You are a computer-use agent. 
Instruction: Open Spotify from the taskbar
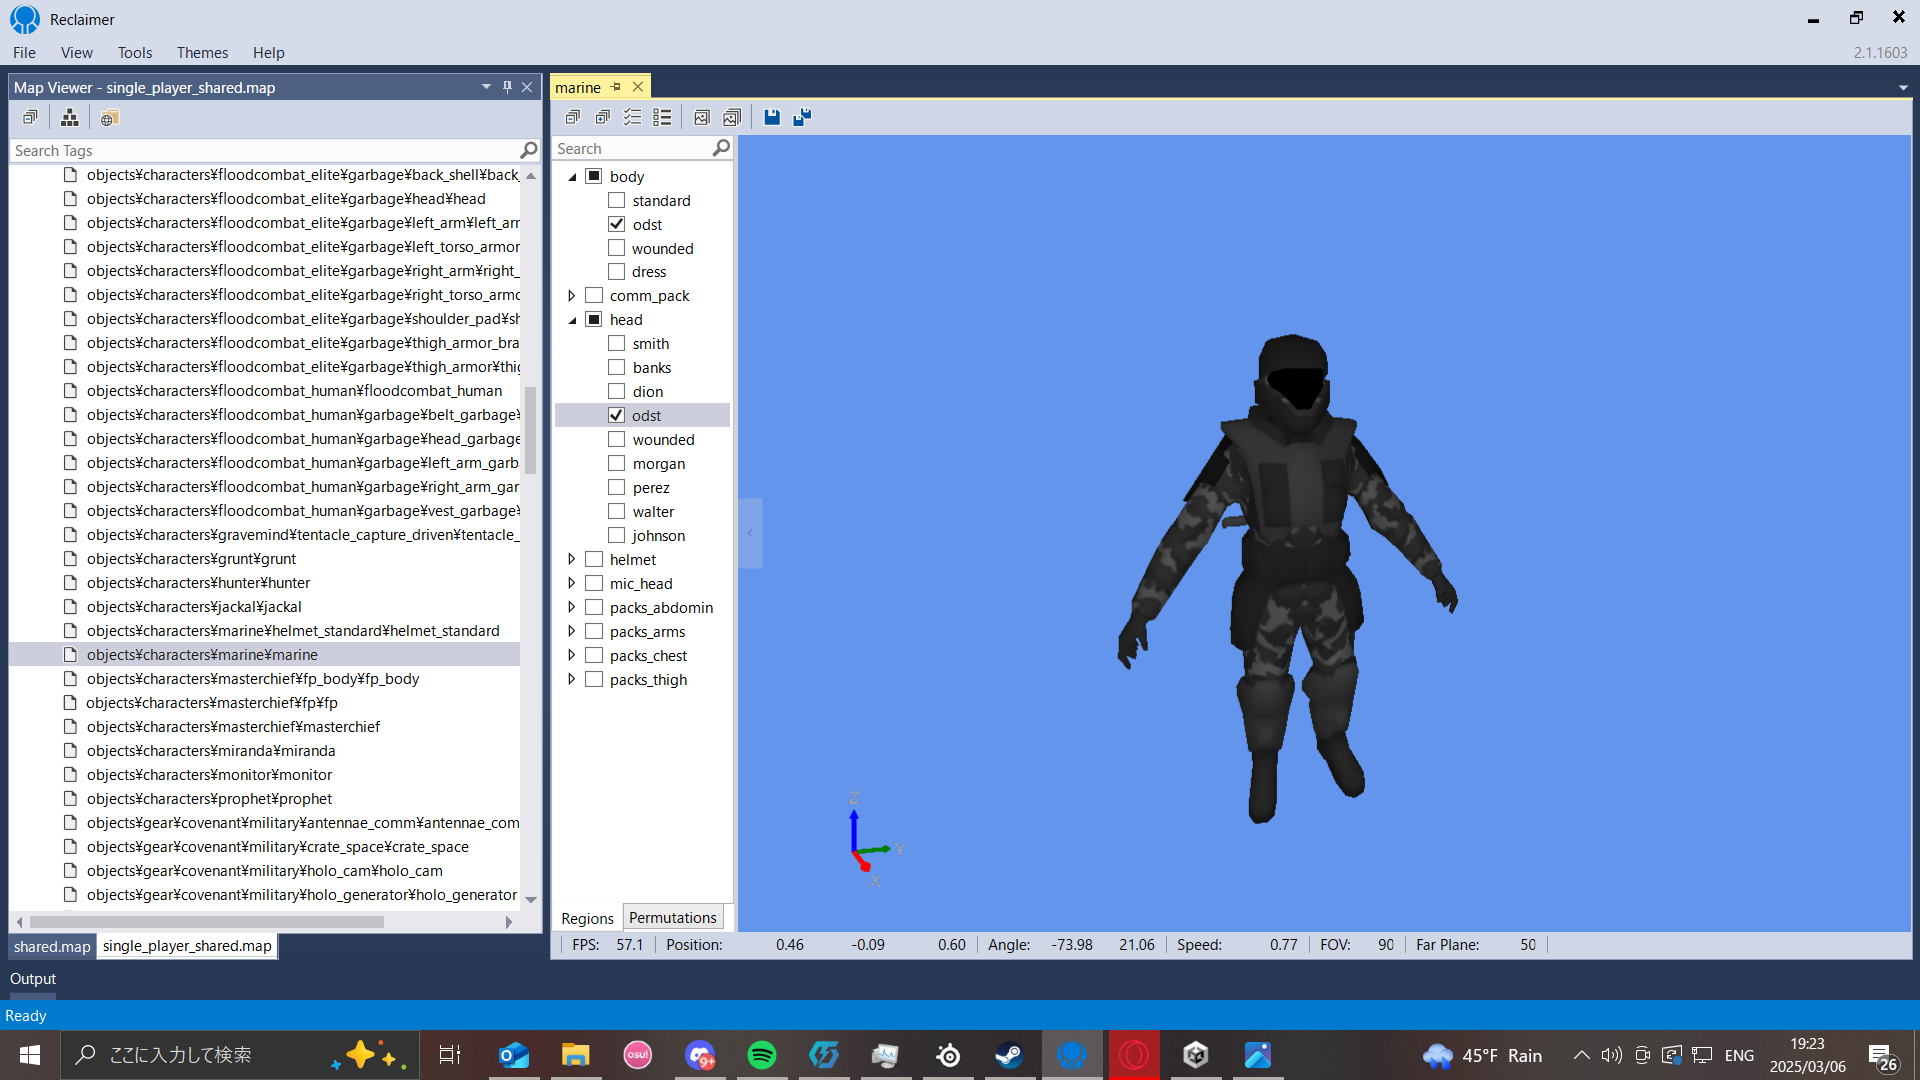point(761,1055)
